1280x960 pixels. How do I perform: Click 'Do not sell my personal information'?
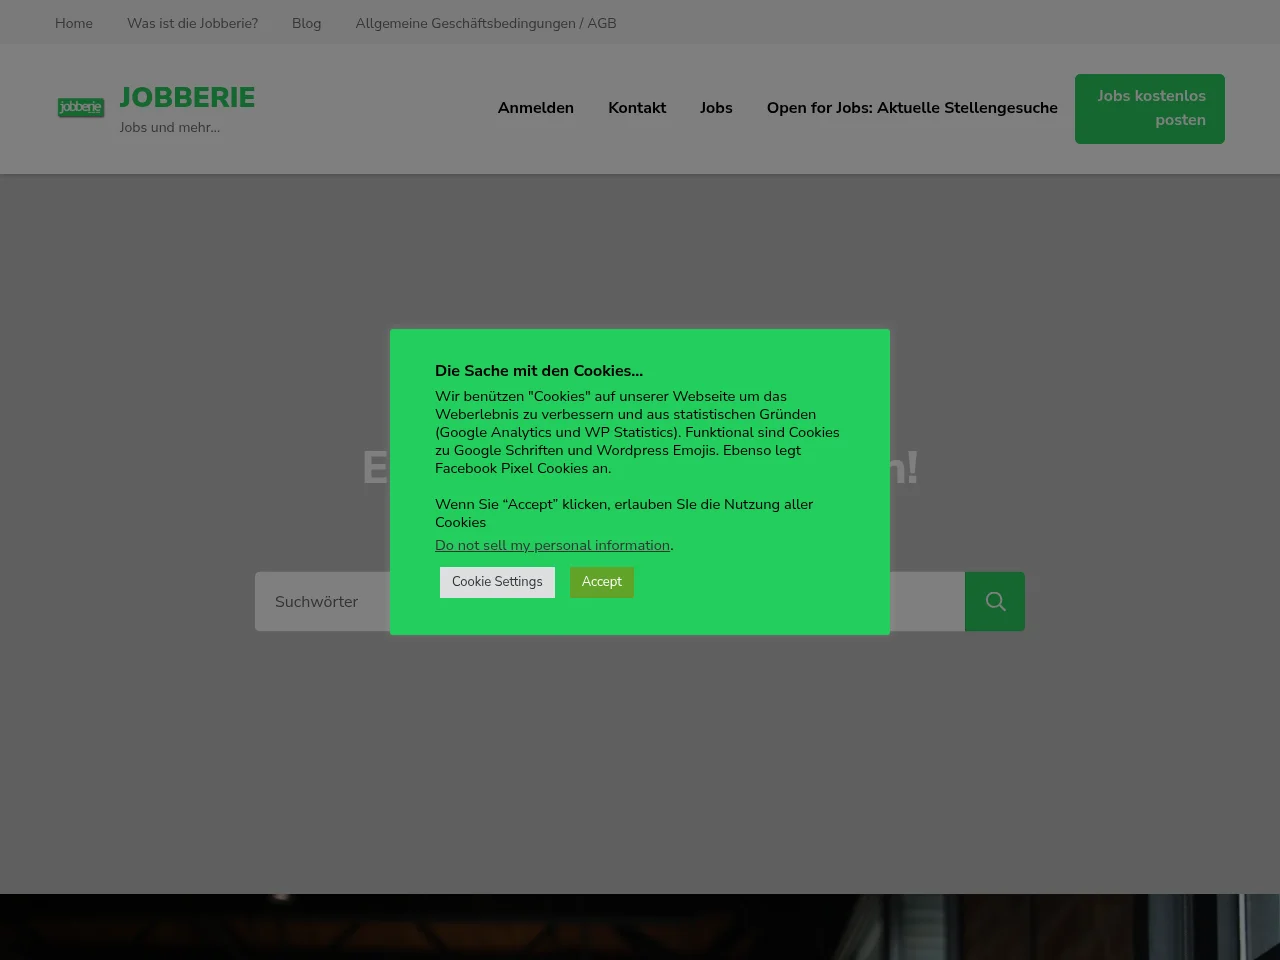[552, 545]
